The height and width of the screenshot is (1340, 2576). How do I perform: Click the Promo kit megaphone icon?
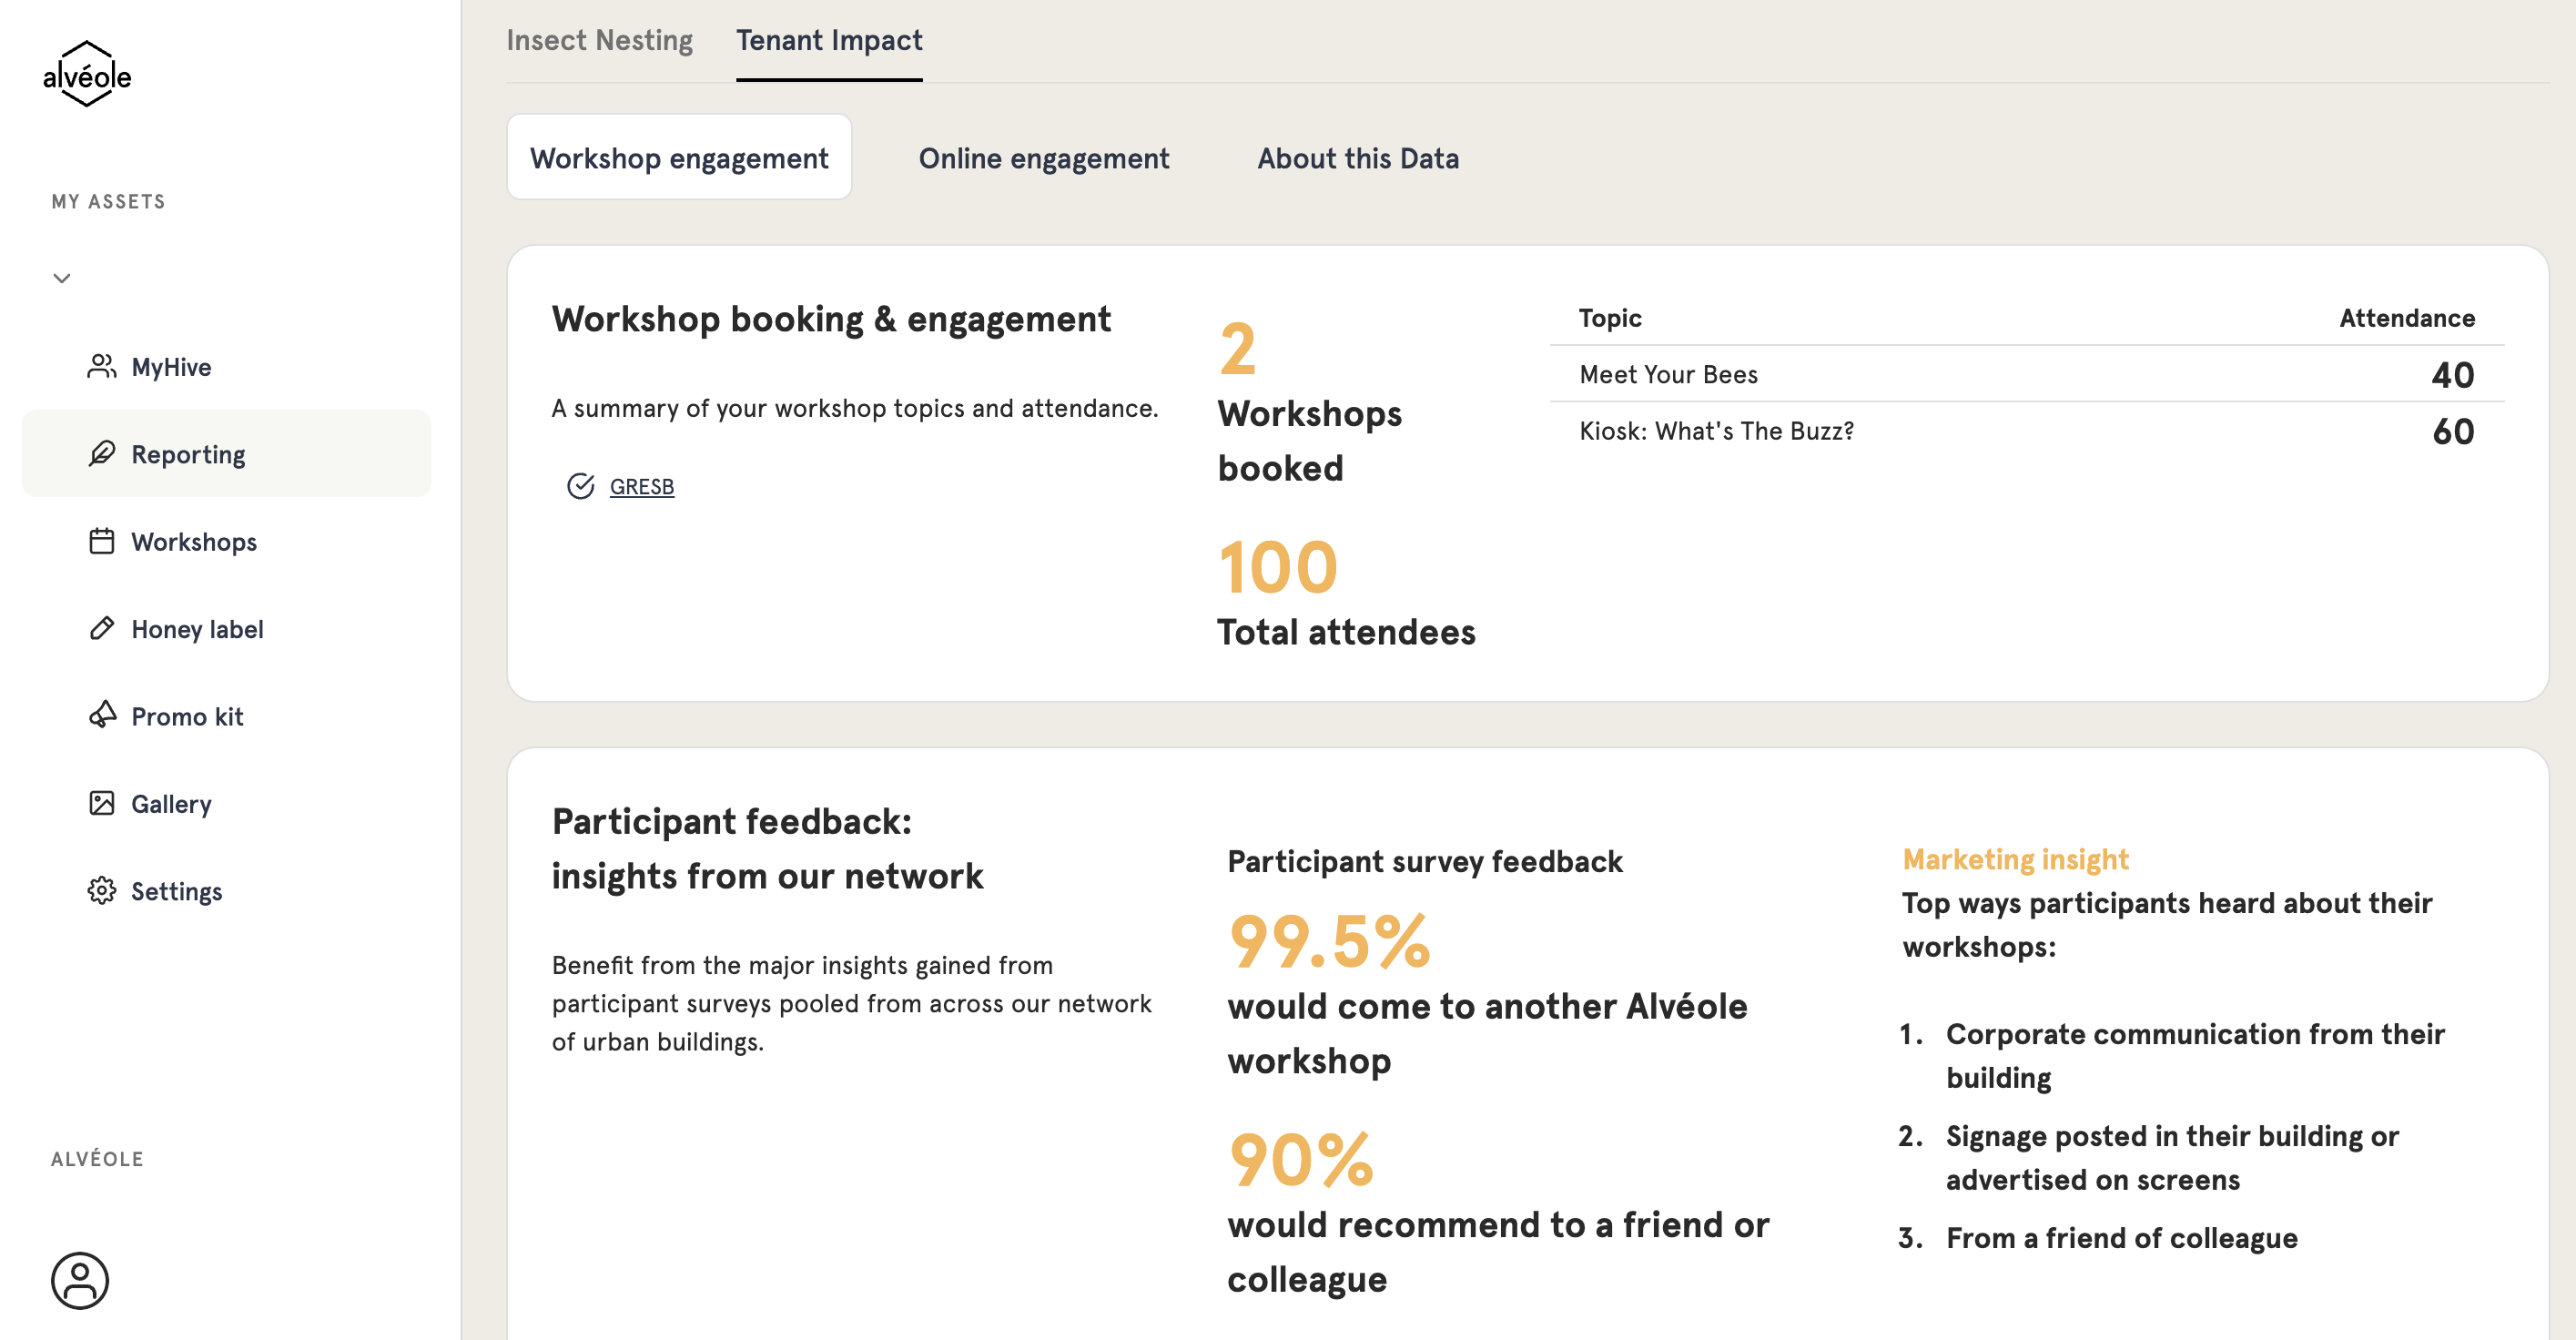[x=101, y=715]
